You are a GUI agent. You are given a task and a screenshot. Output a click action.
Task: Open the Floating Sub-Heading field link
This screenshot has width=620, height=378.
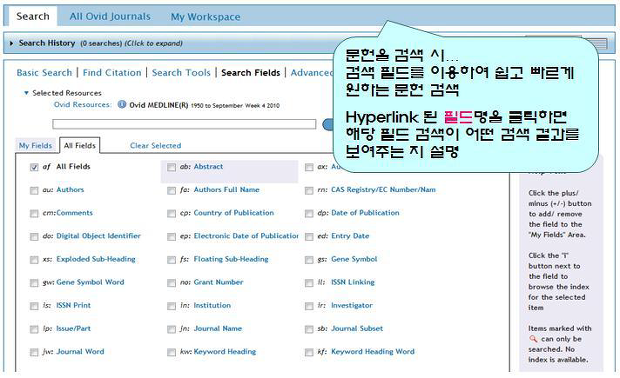pos(231,259)
